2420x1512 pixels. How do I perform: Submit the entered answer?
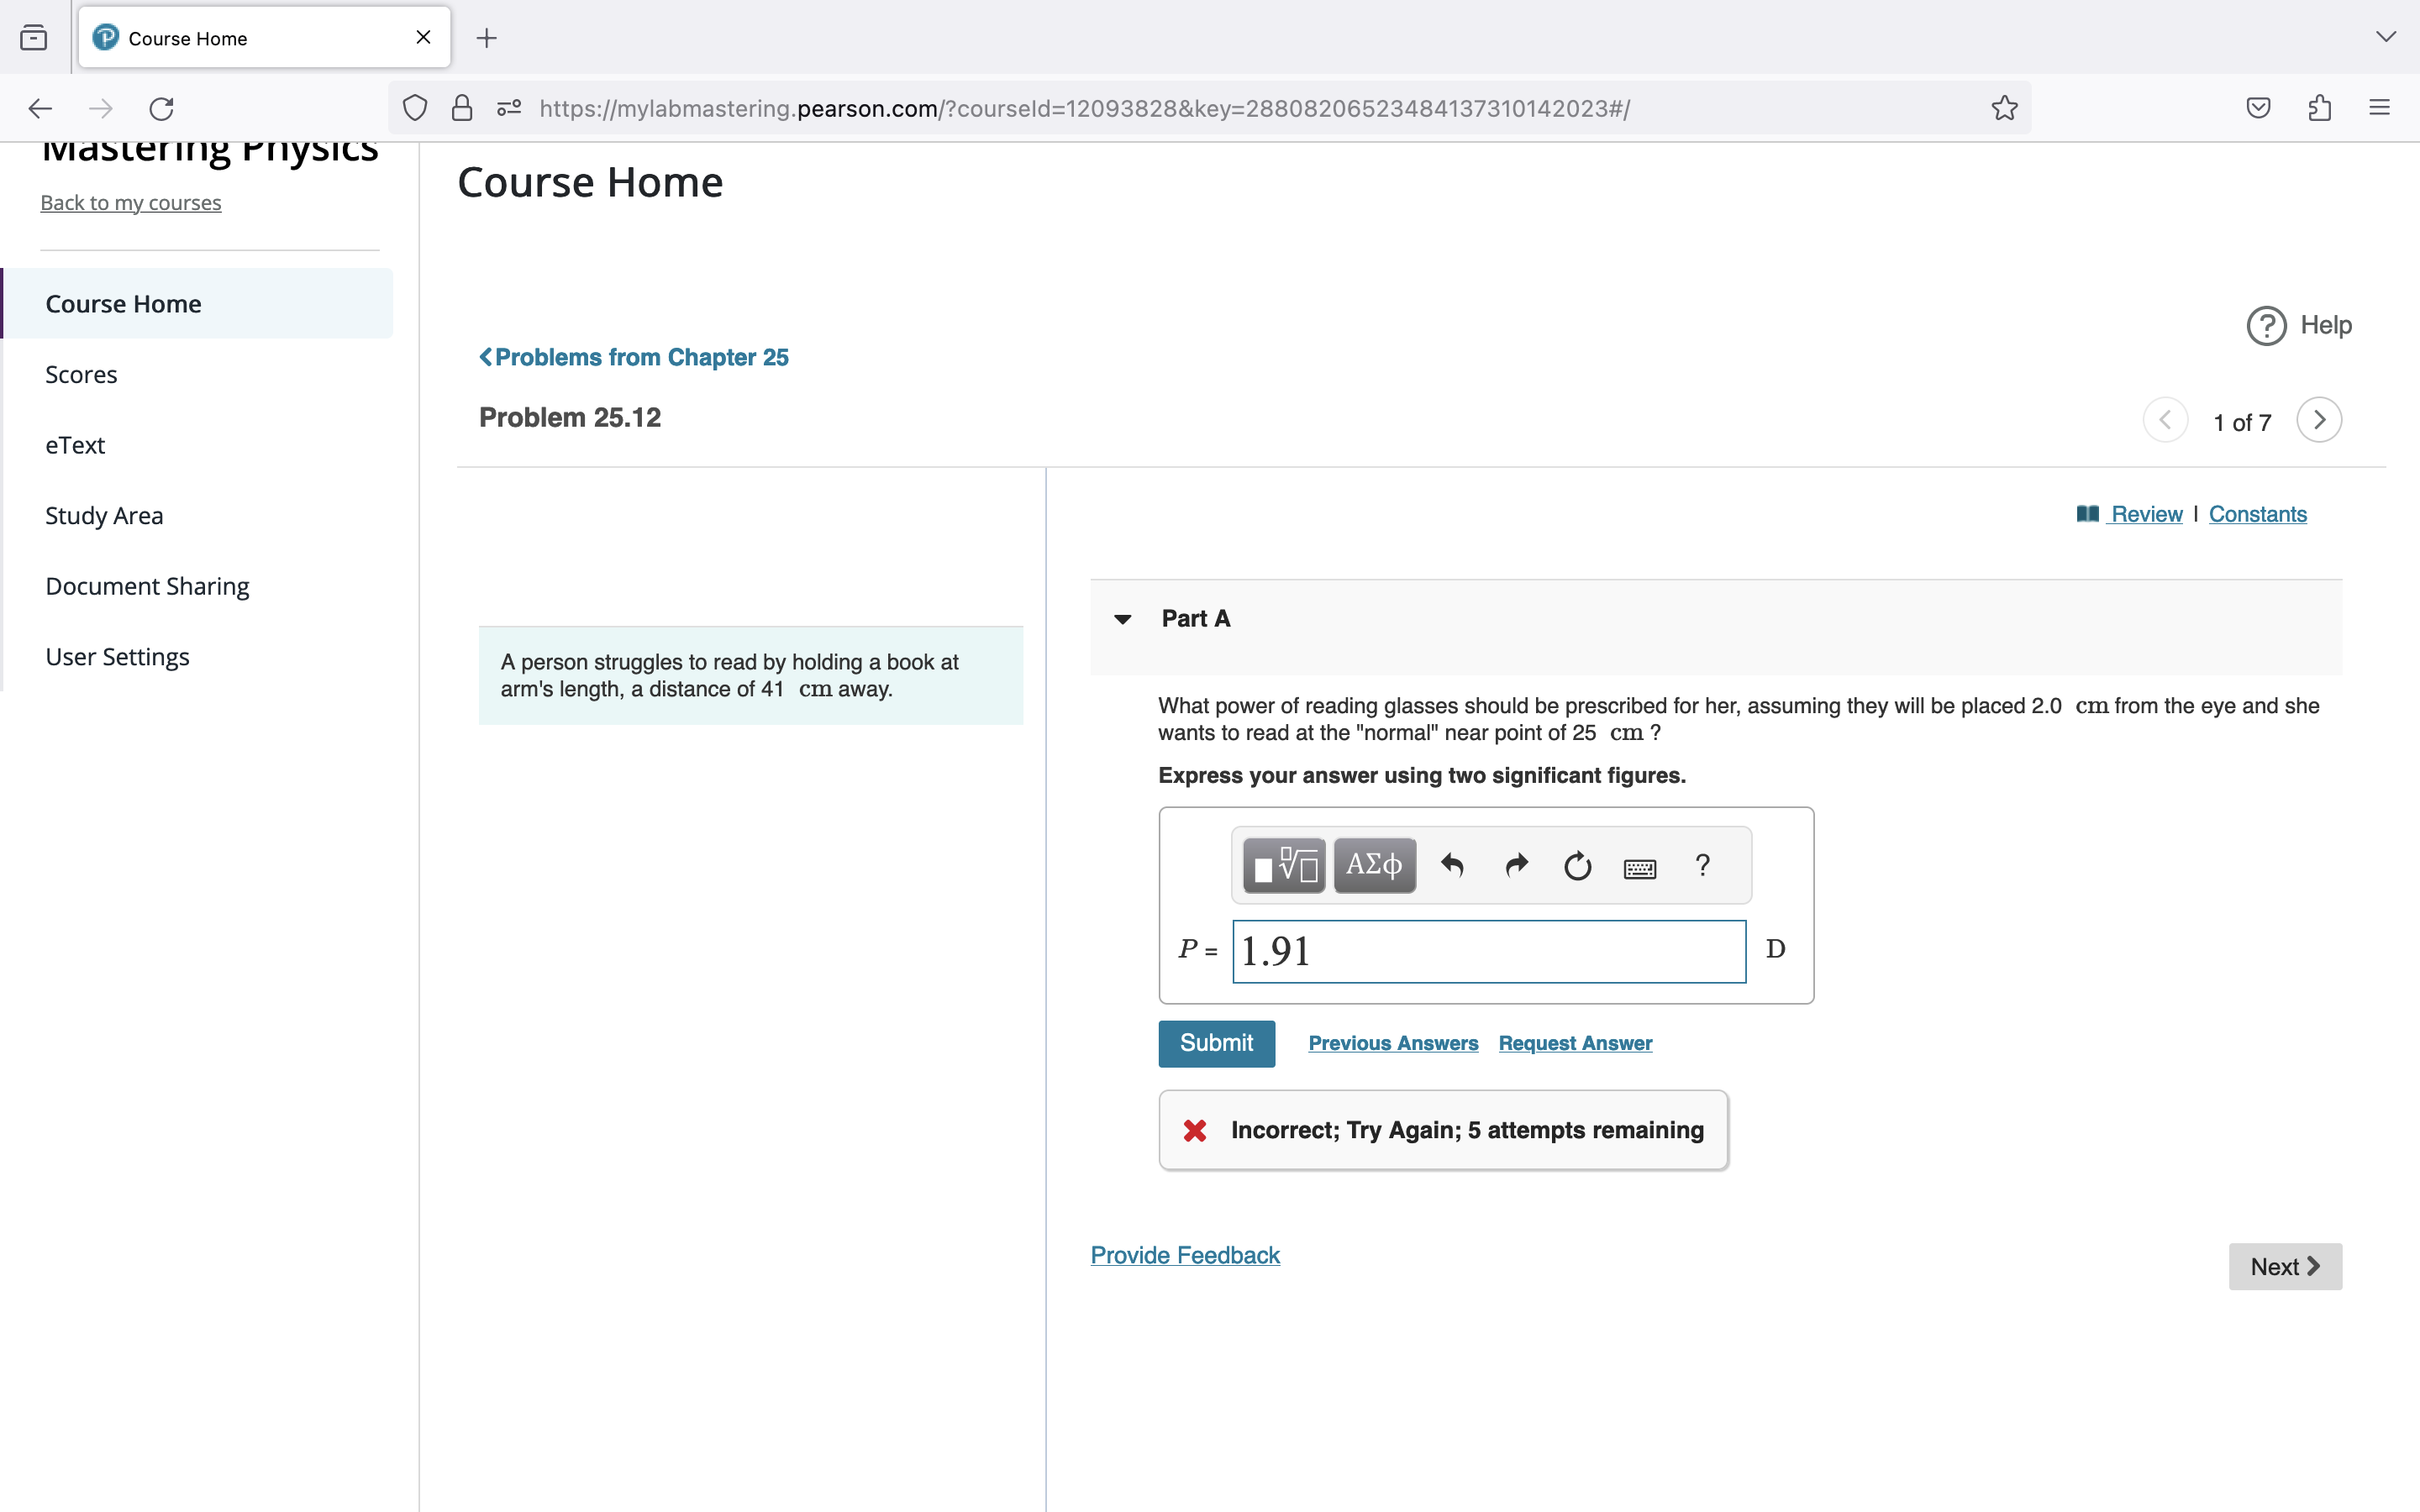coord(1216,1043)
